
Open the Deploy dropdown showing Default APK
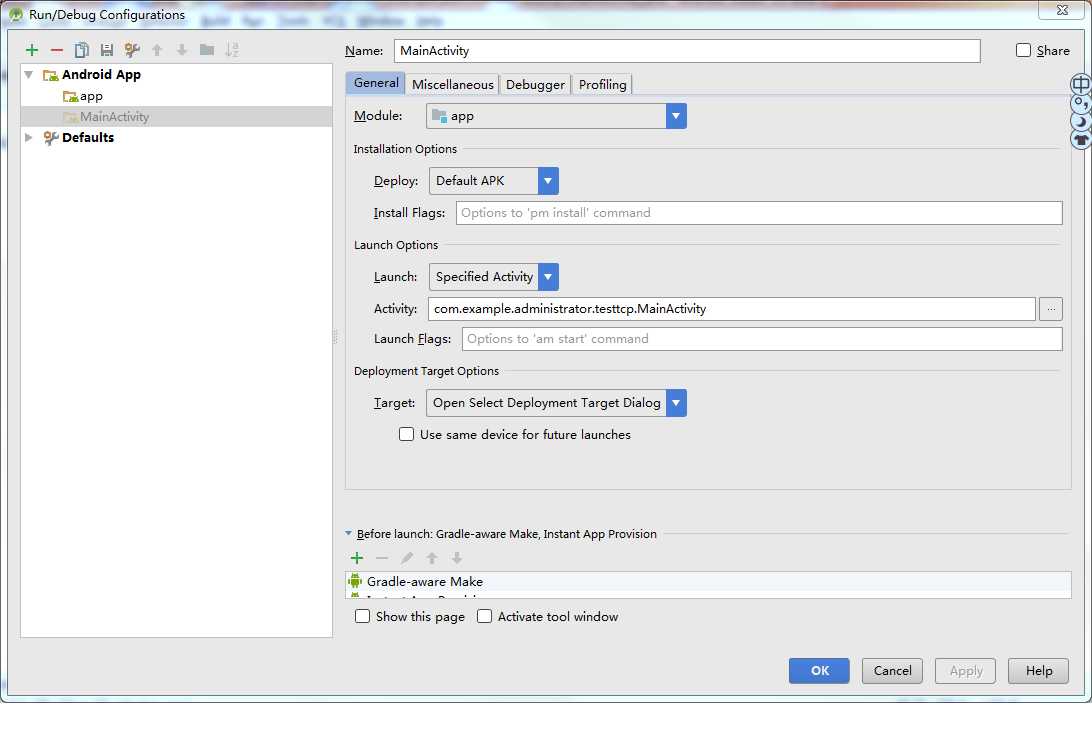(x=494, y=180)
